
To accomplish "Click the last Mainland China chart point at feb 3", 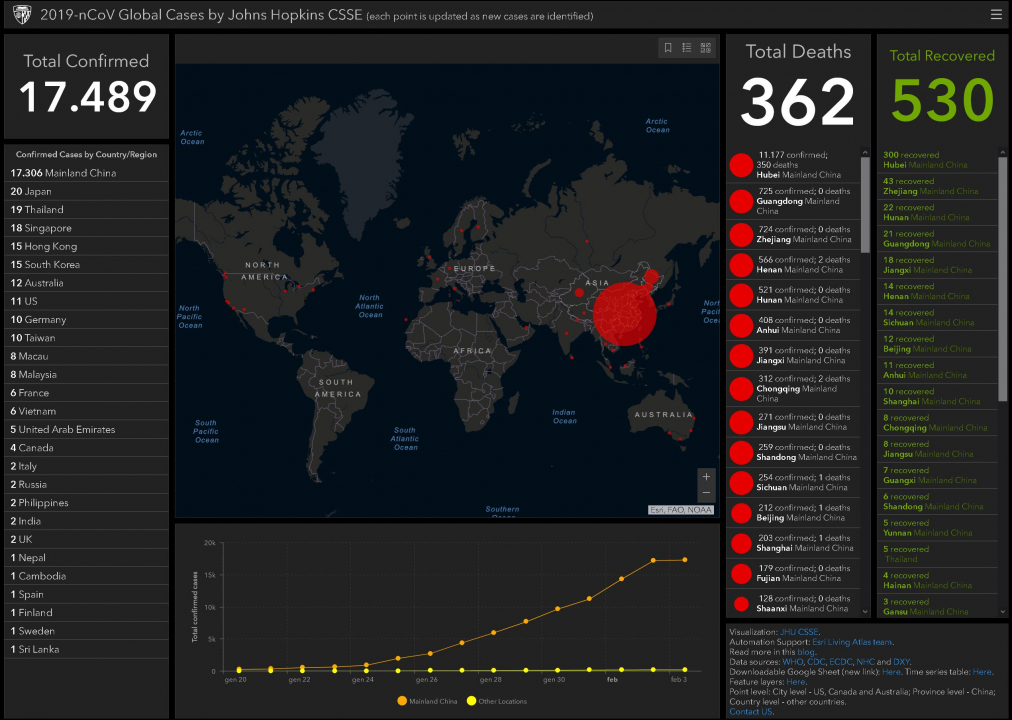I will tap(684, 560).
